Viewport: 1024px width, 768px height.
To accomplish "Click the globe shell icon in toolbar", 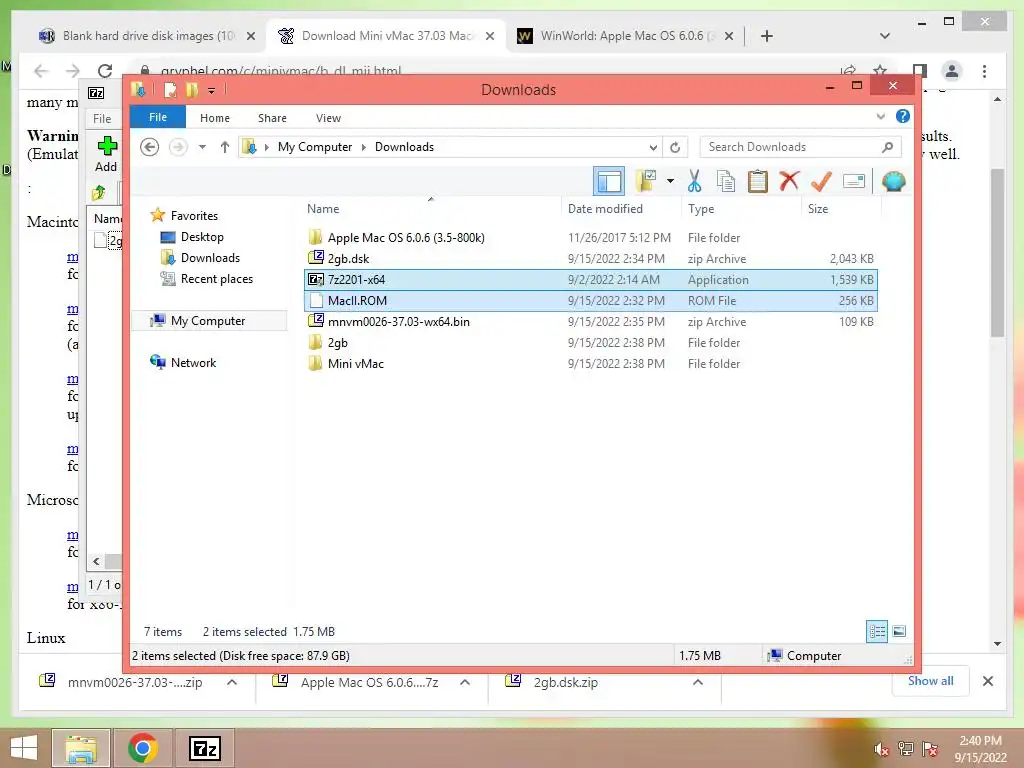I will 893,182.
